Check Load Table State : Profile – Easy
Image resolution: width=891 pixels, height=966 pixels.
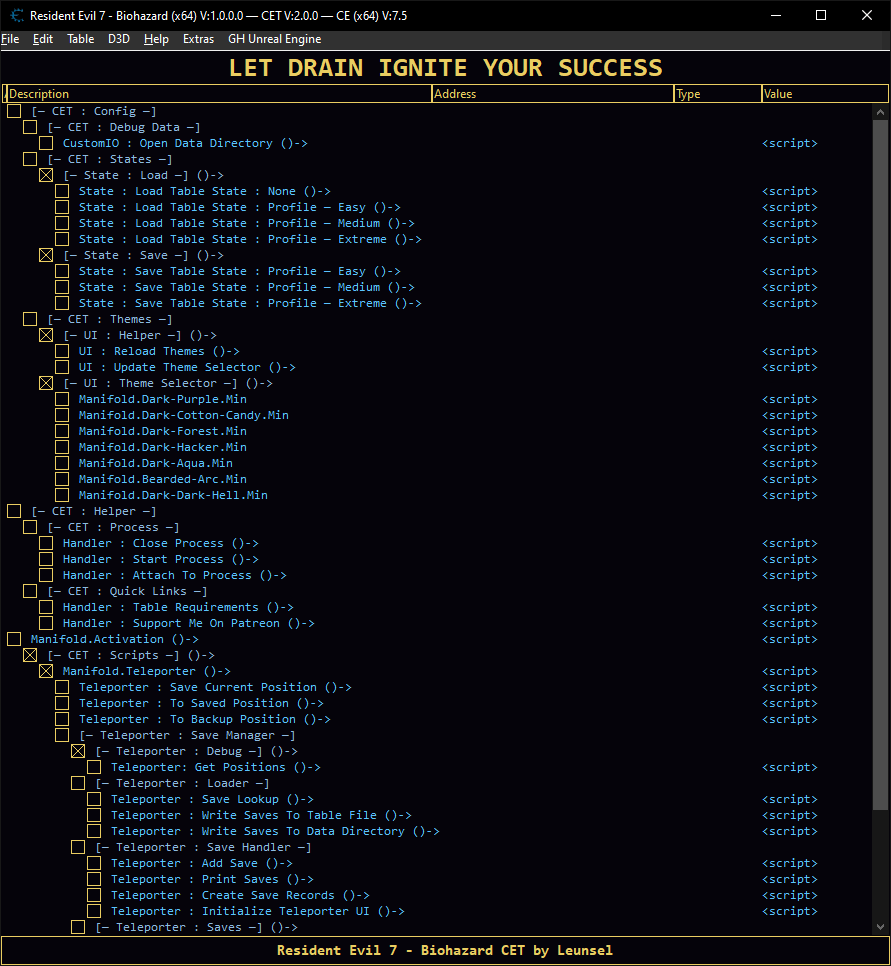[x=62, y=207]
